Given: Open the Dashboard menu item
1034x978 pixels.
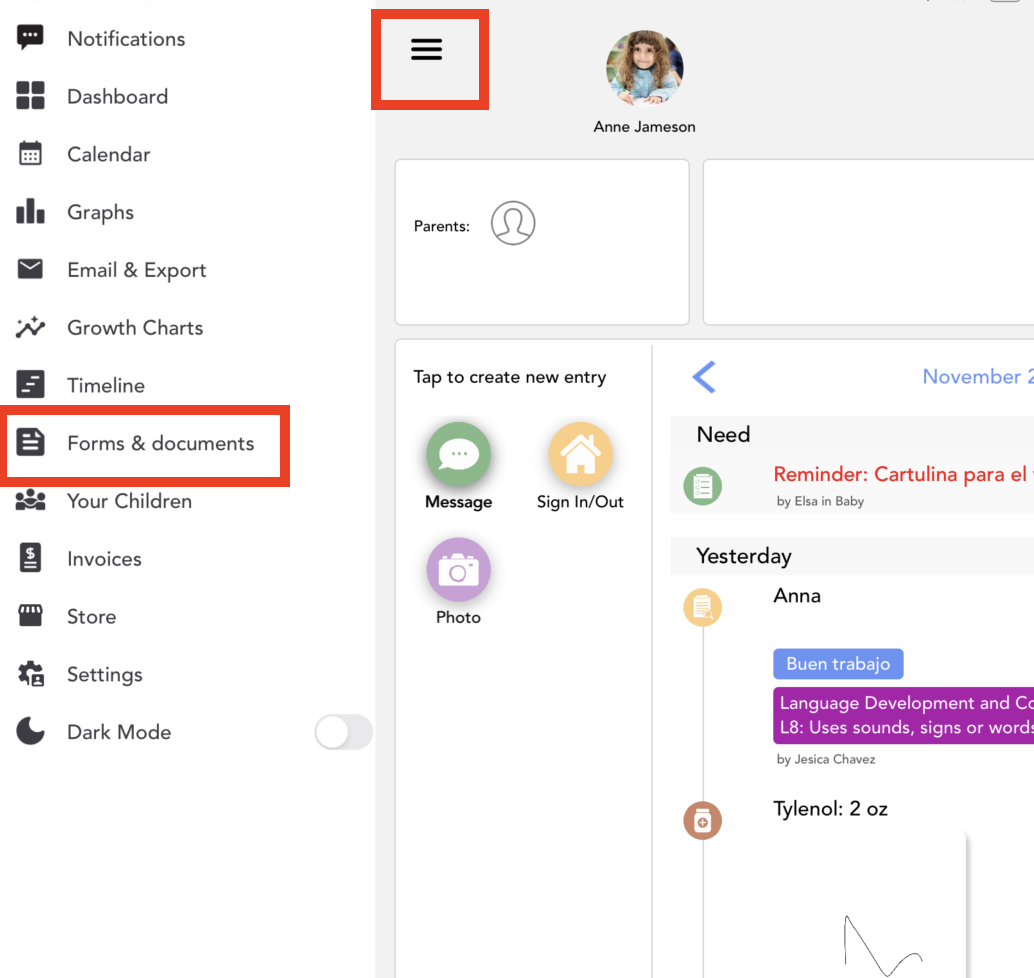Looking at the screenshot, I should click(x=117, y=96).
